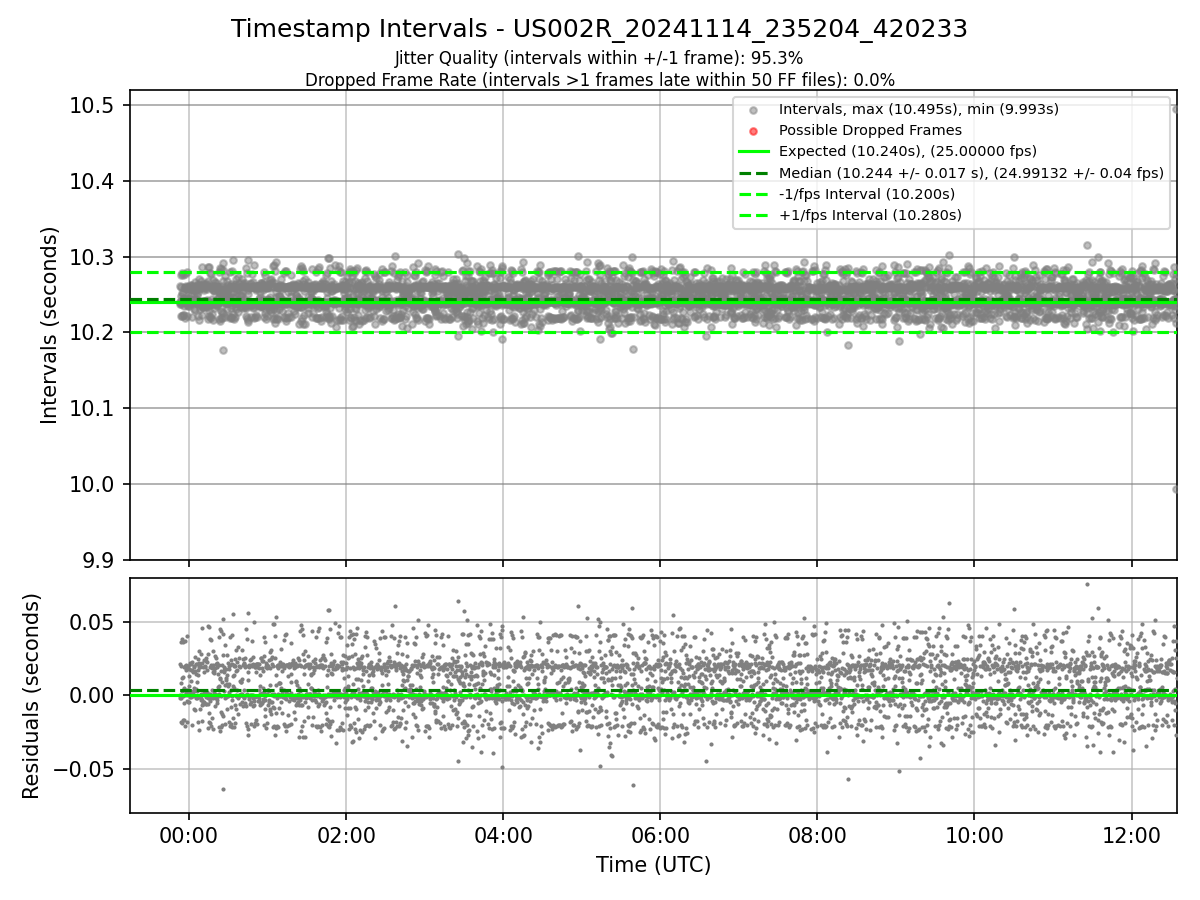Click the 10.4 tick label on intervals axis
Viewport: 1200px width, 900px height.
point(91,182)
